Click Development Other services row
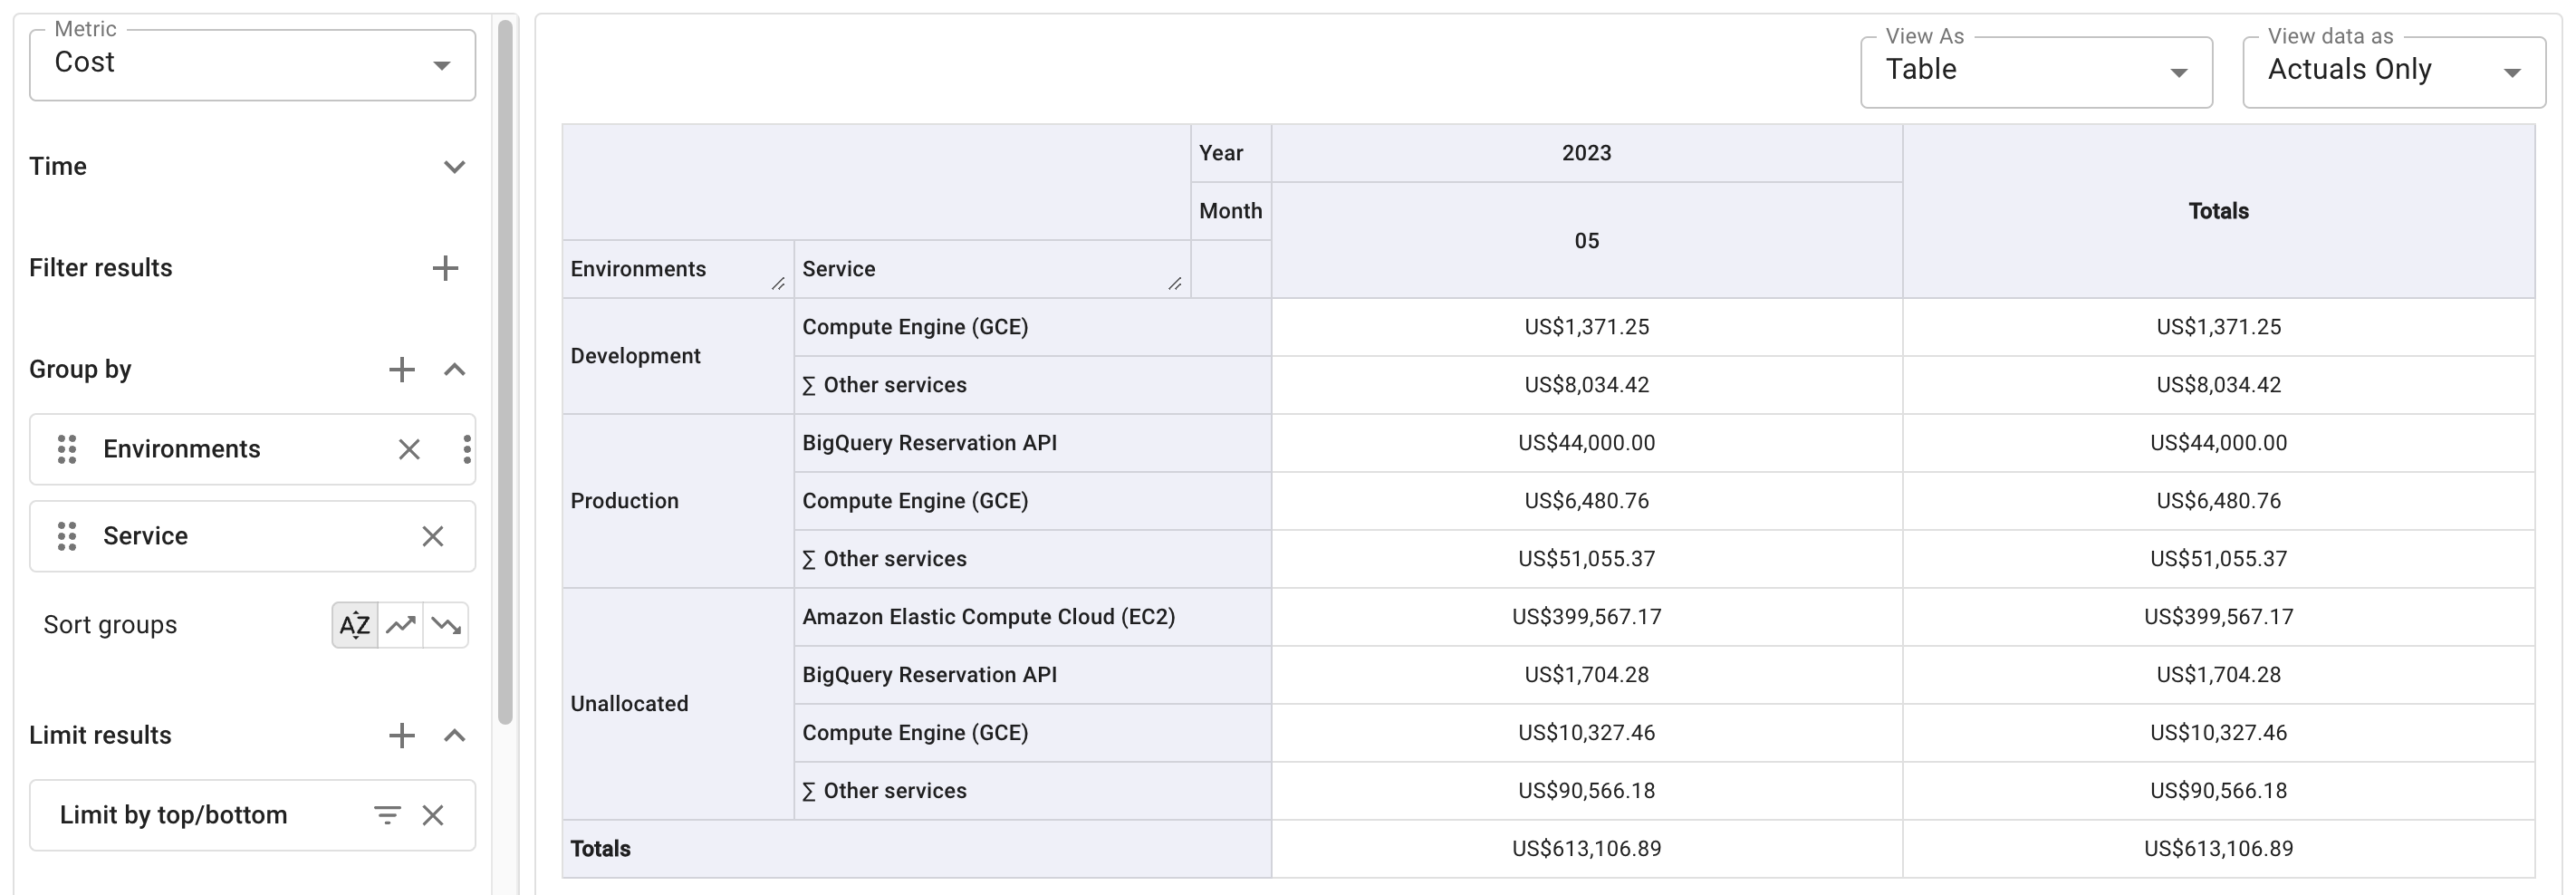Viewport: 2576px width, 895px height. point(1033,385)
